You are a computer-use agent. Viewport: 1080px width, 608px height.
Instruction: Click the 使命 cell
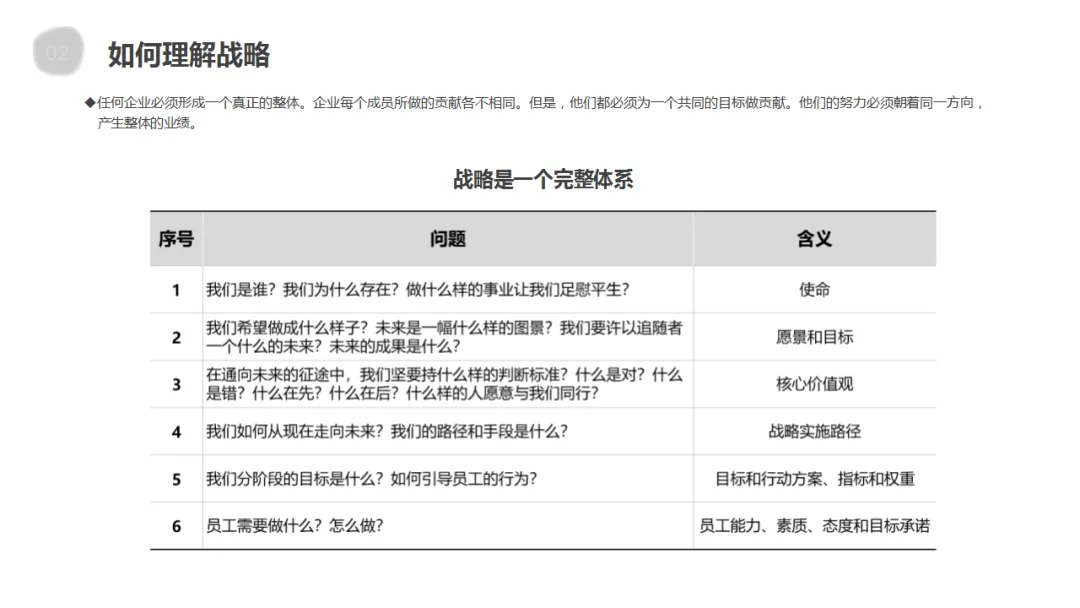(814, 290)
